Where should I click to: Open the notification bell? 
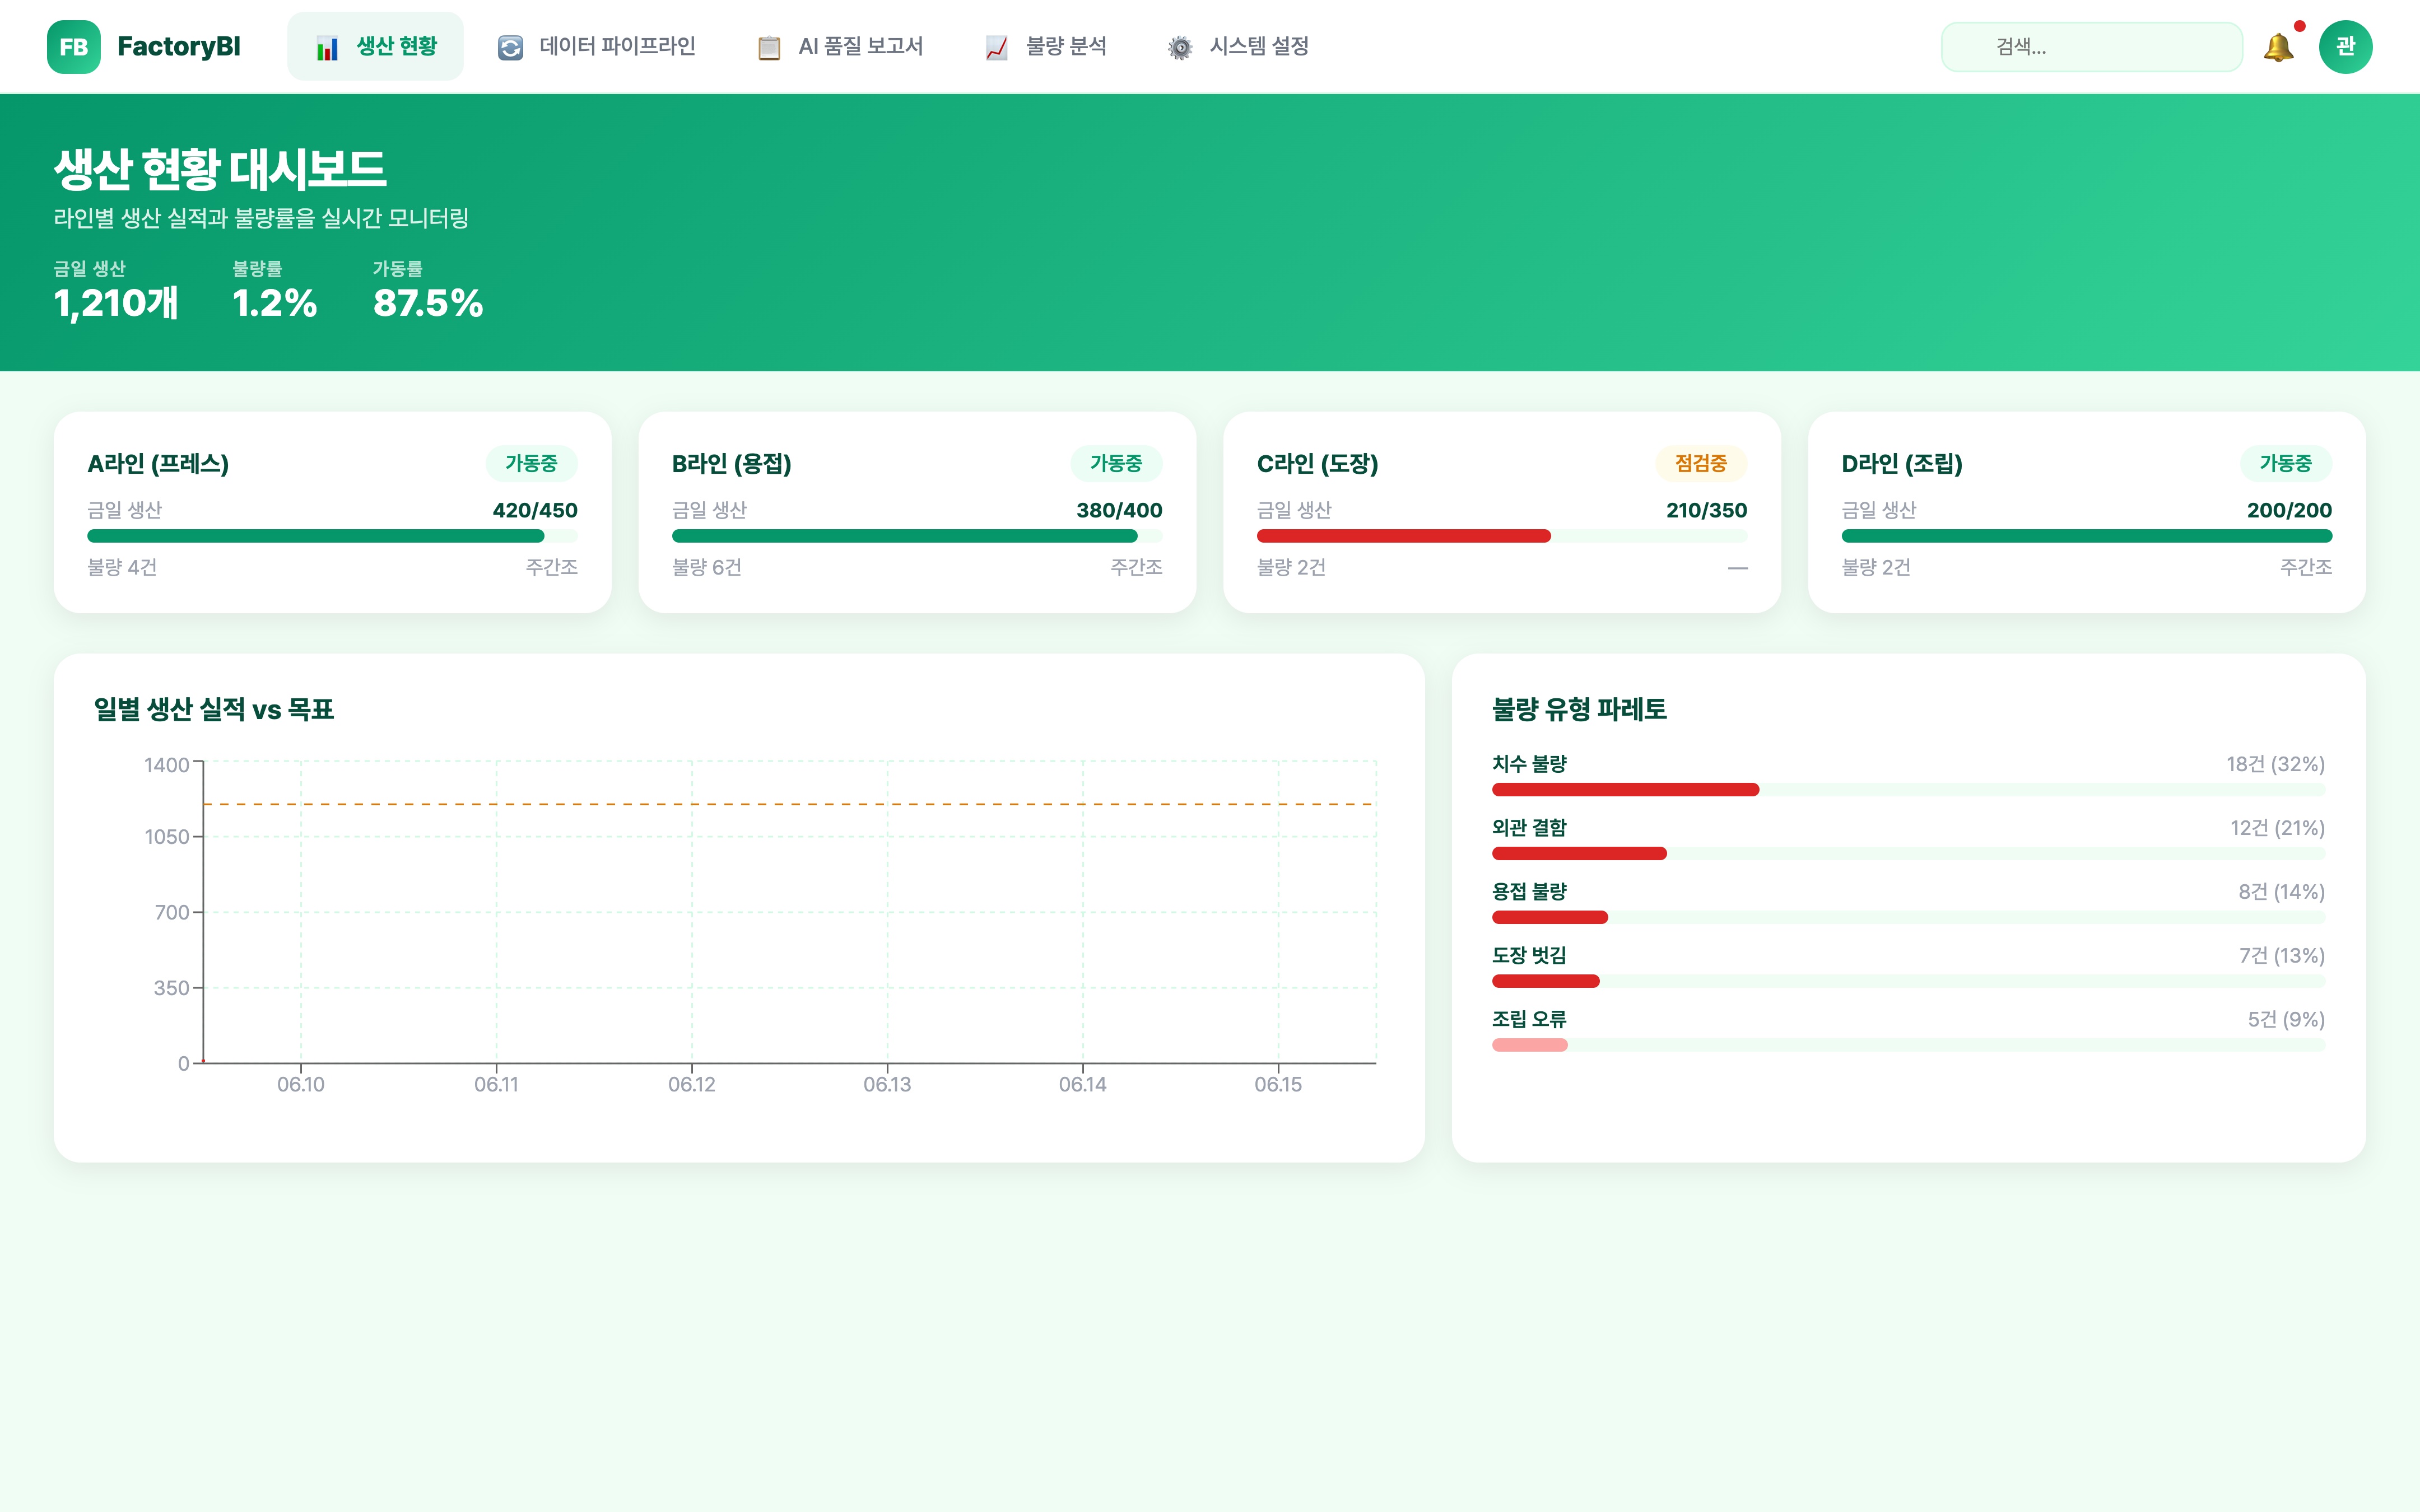coord(2278,47)
